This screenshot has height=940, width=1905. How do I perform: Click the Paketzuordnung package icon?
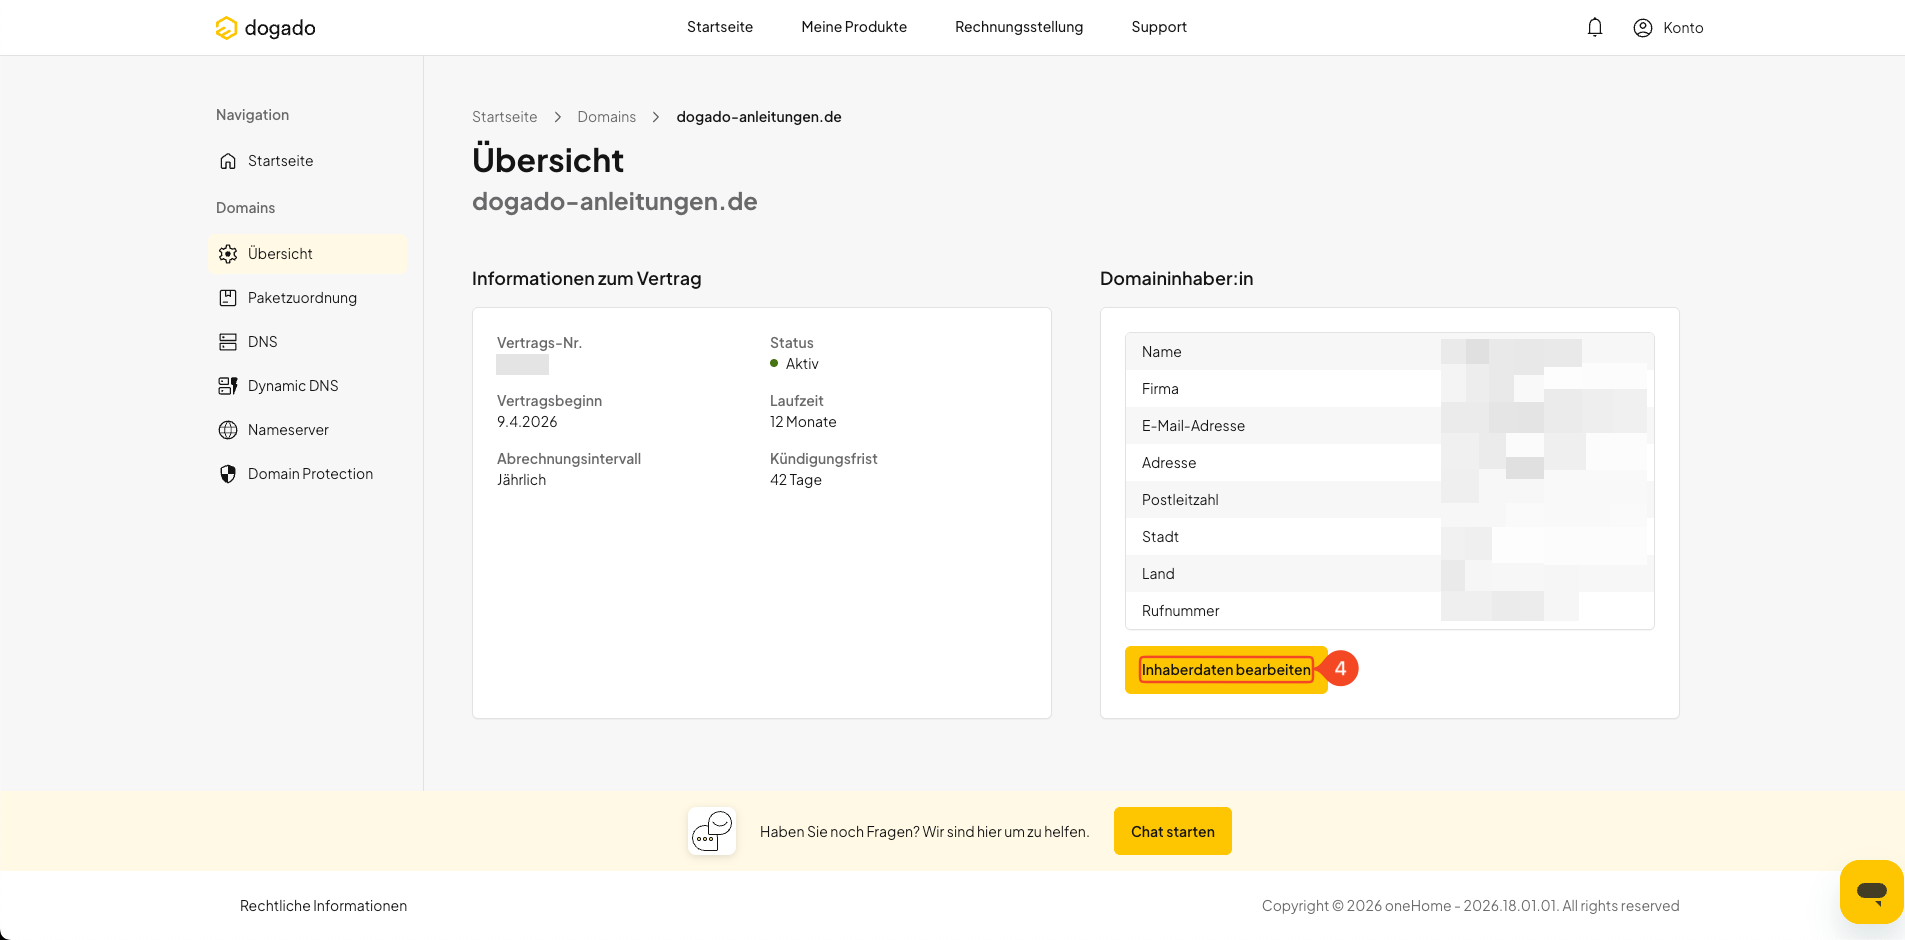228,298
